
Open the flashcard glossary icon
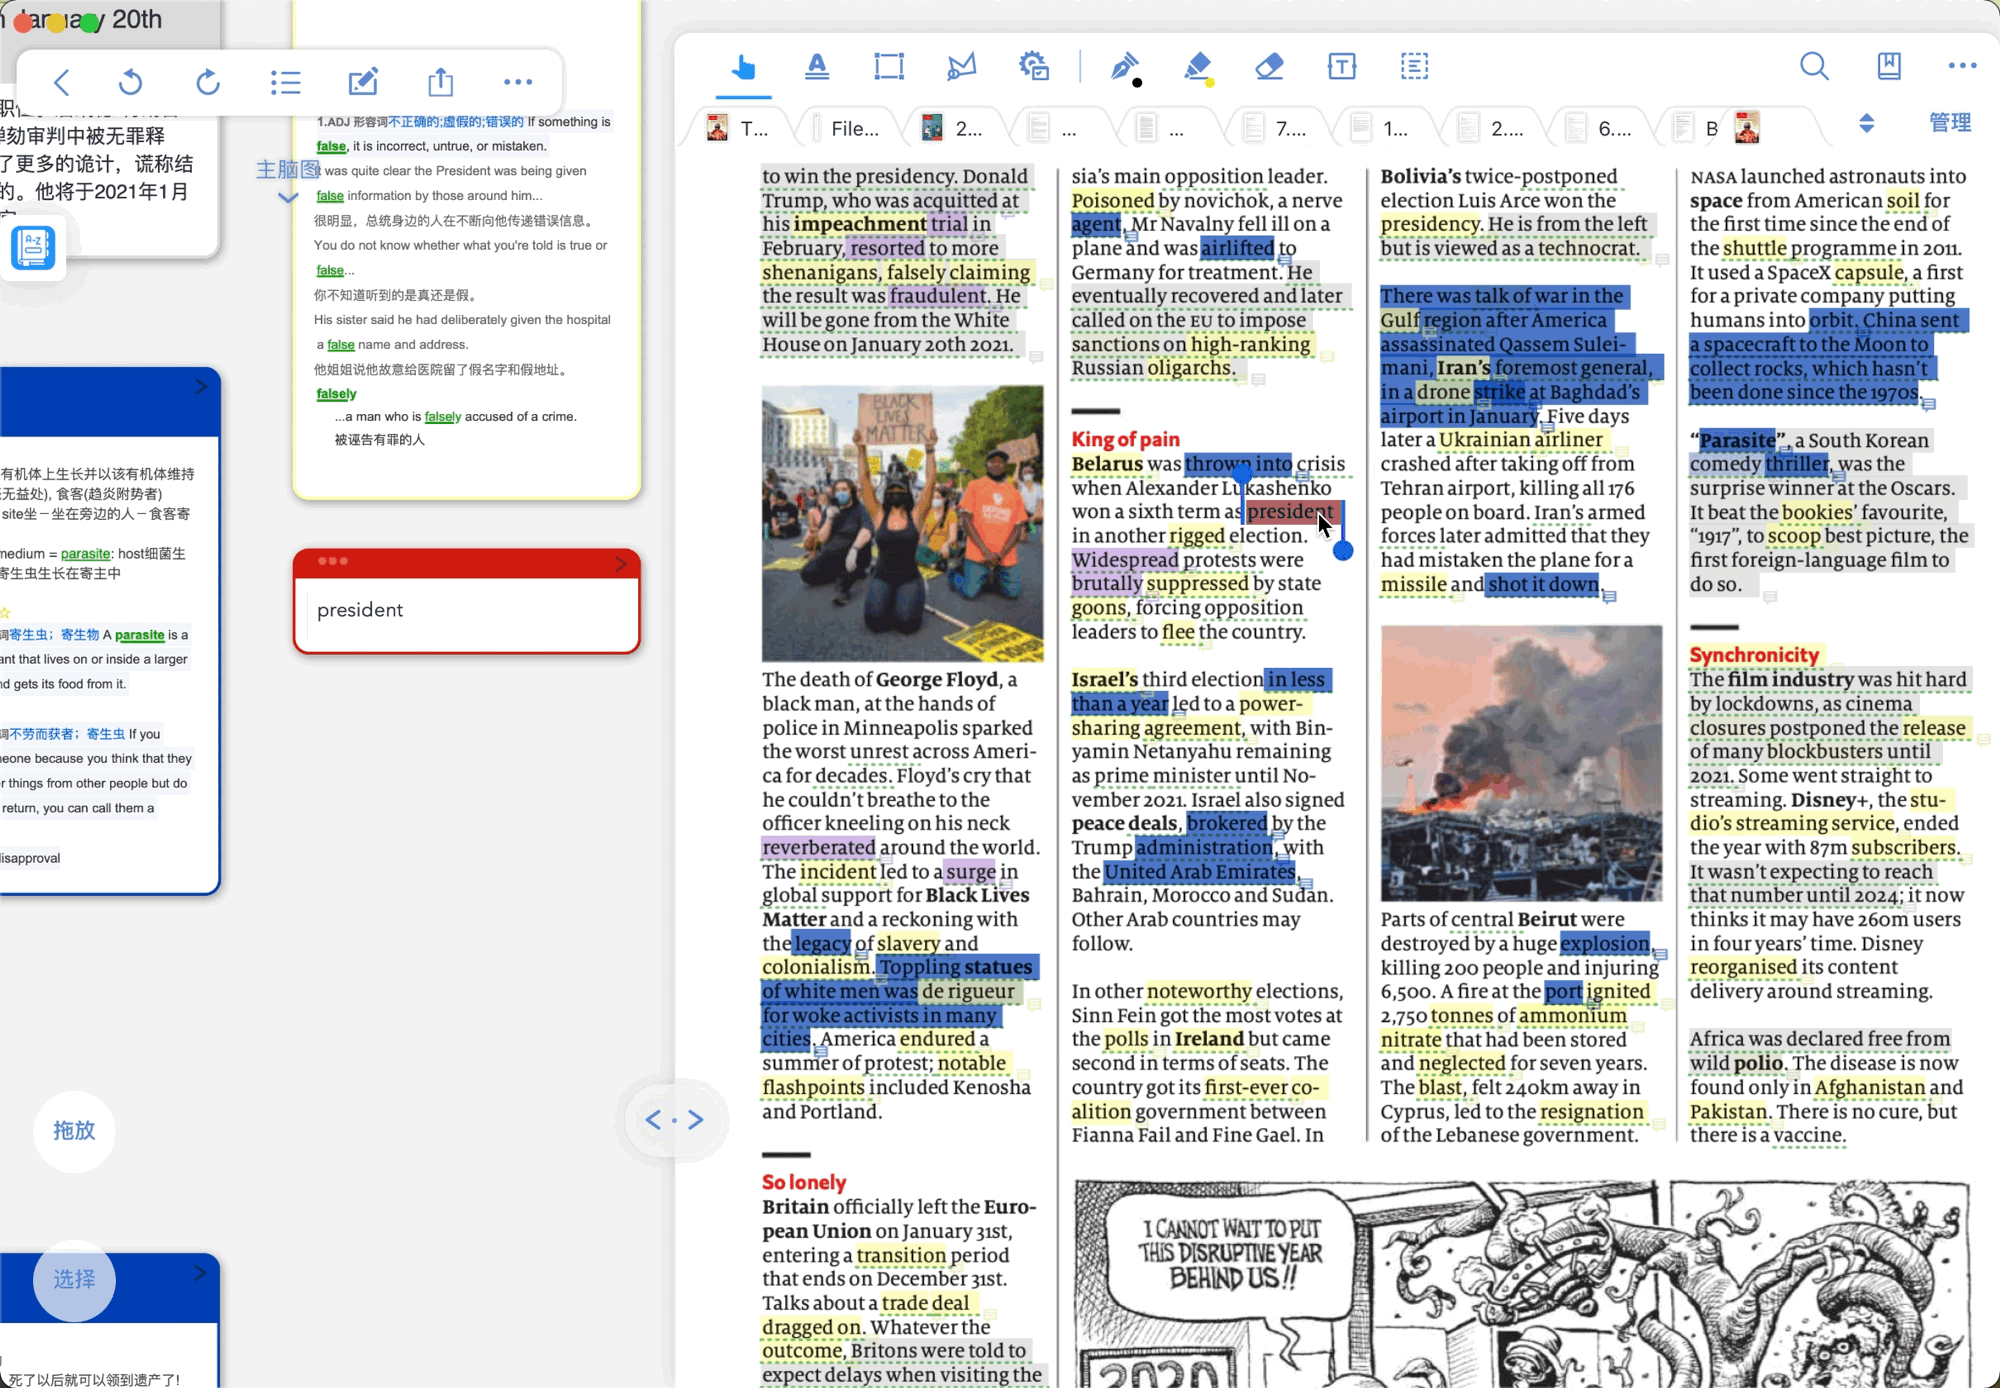[33, 247]
